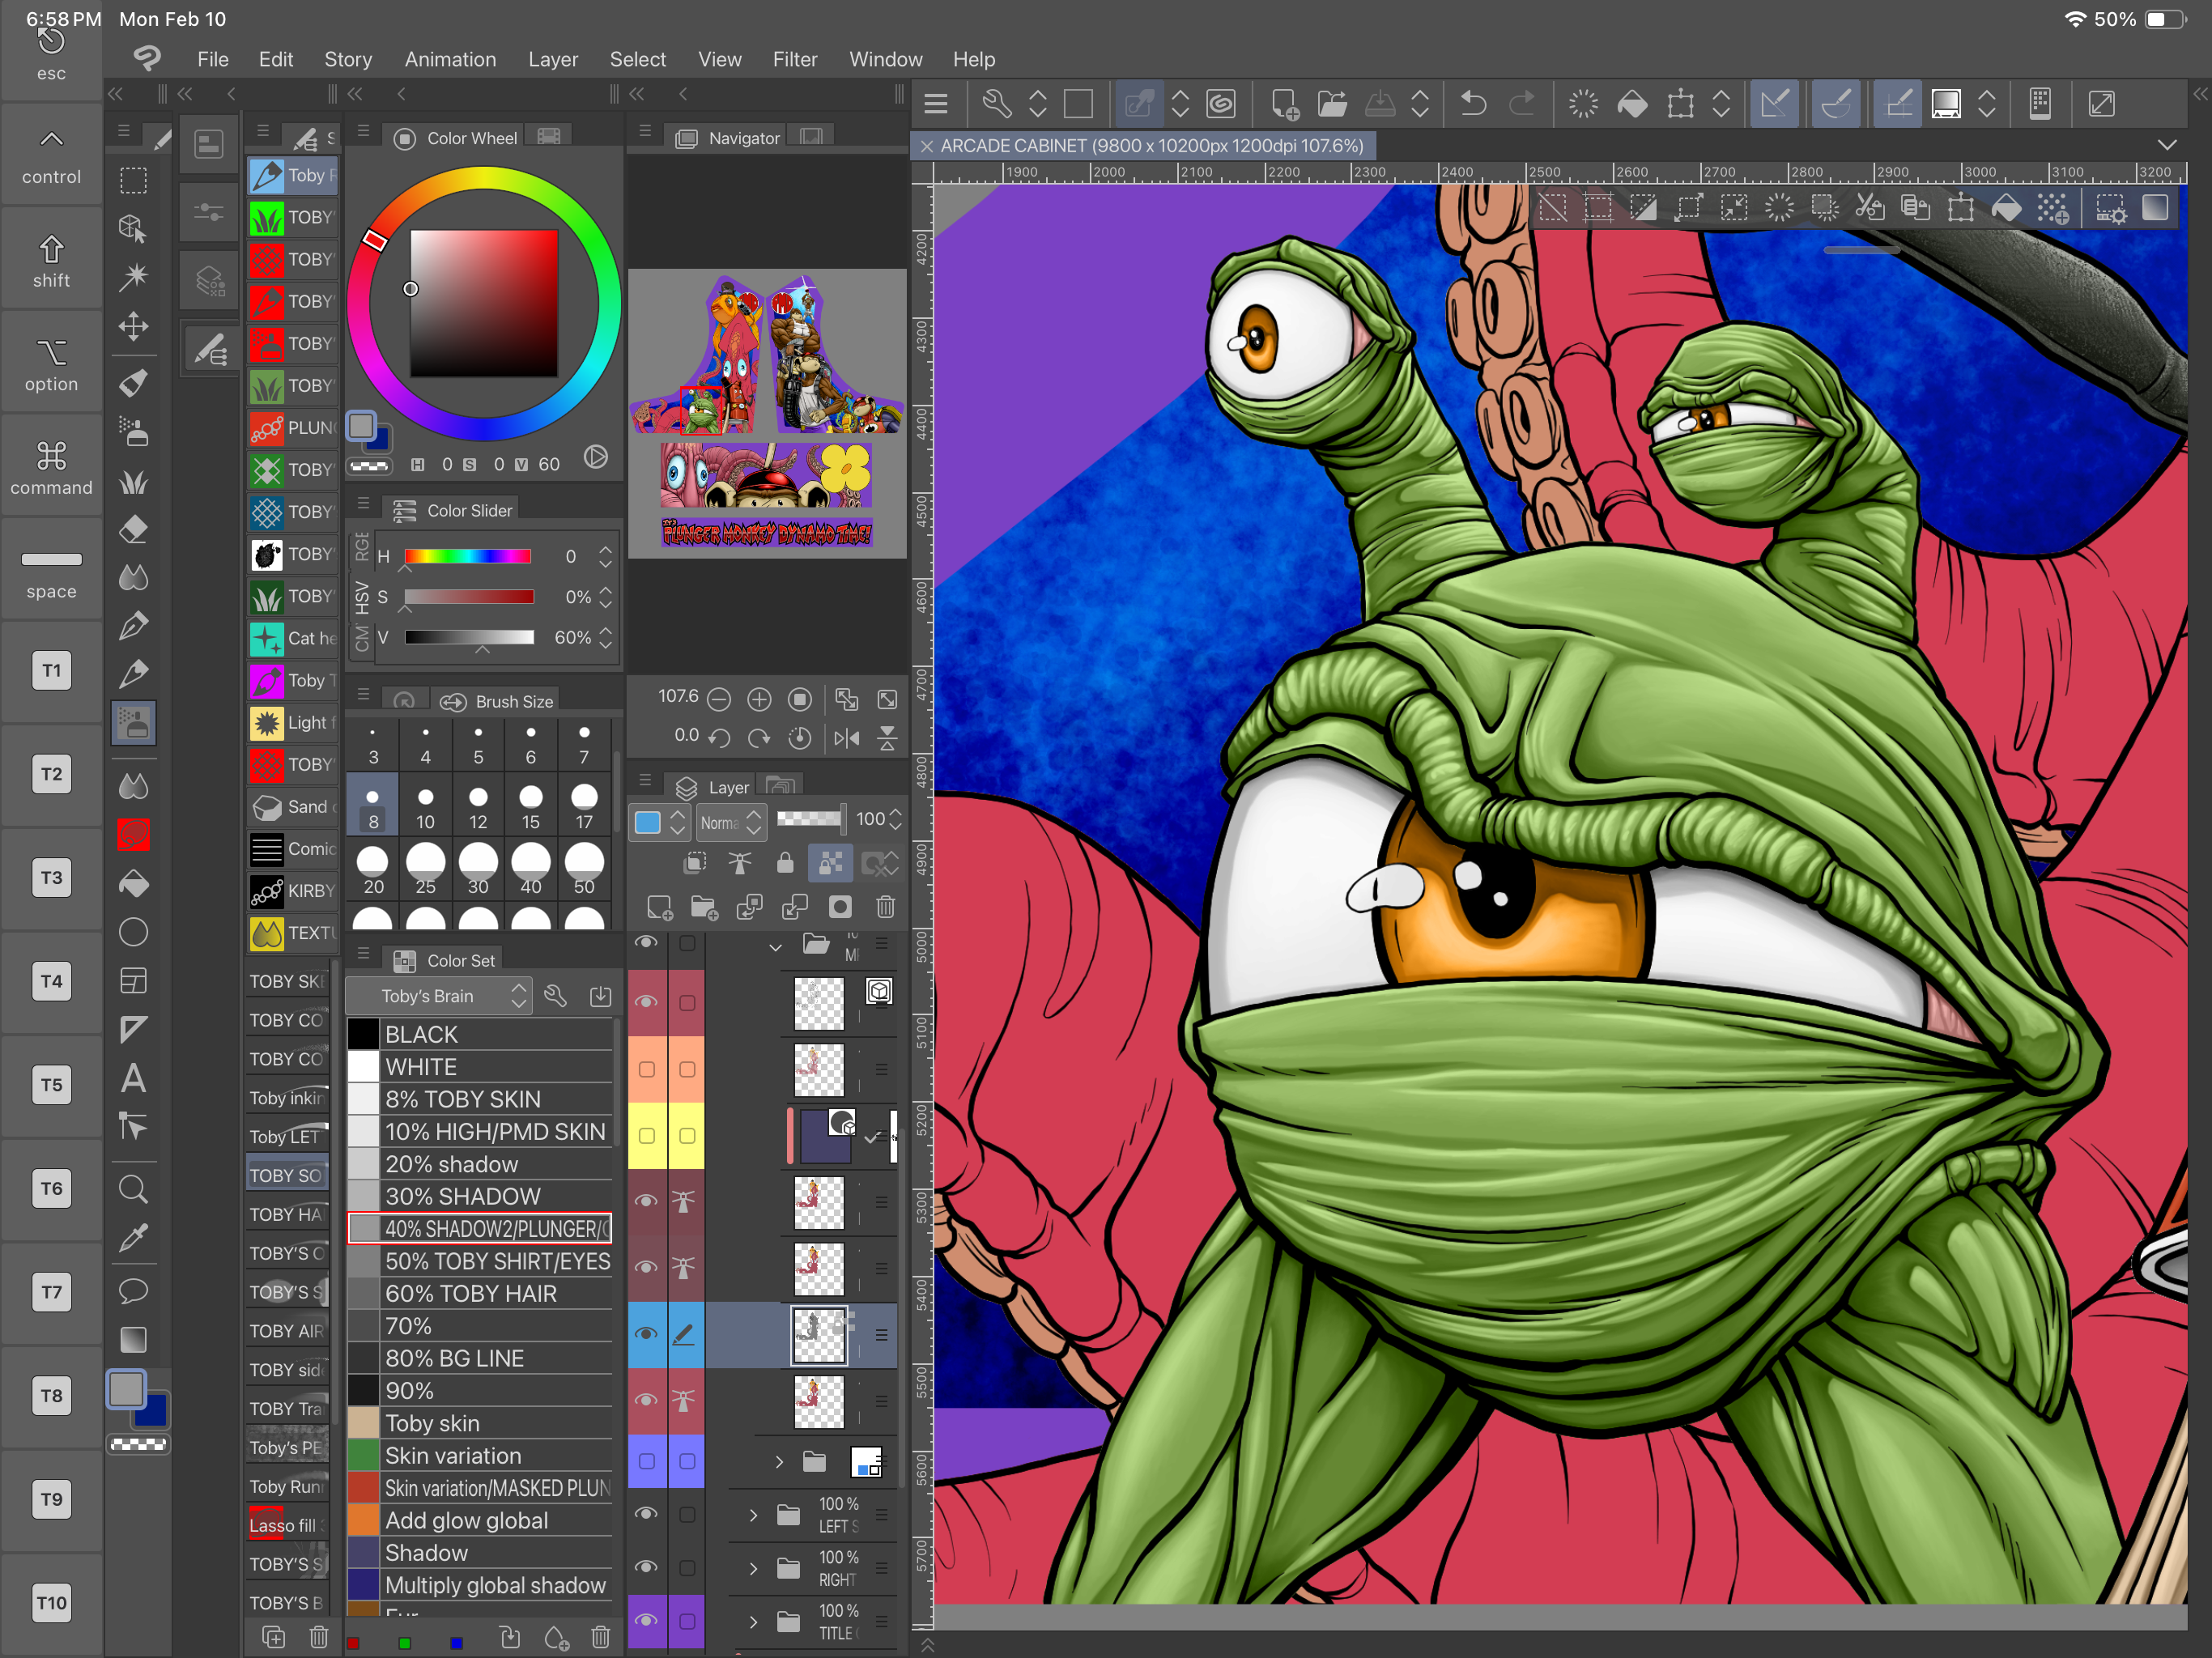Select the Figure ellipse tool
This screenshot has height=1658, width=2212.
[133, 932]
